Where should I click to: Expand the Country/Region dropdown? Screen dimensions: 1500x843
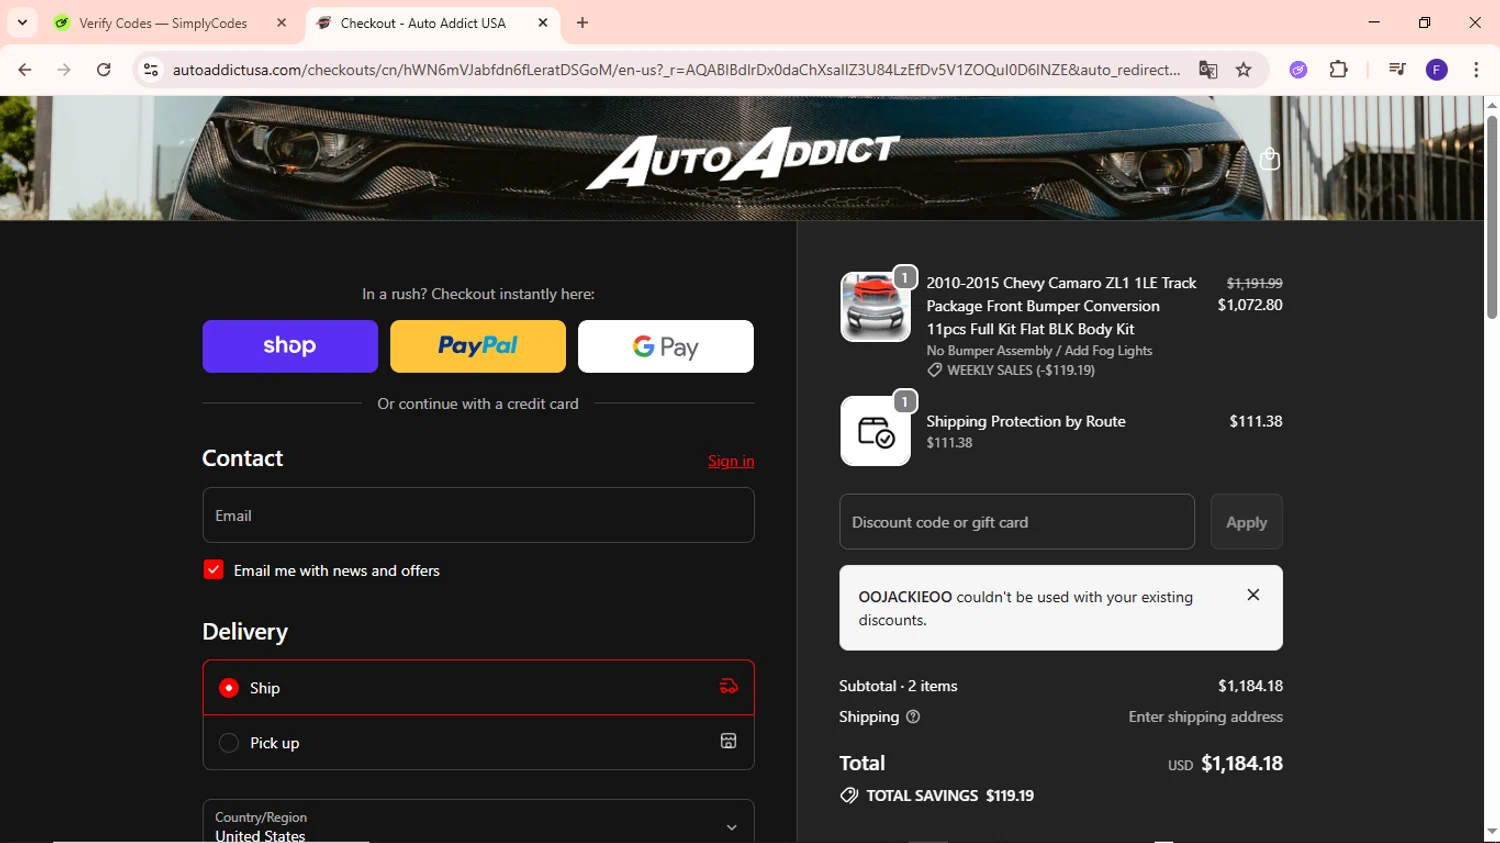(478, 822)
